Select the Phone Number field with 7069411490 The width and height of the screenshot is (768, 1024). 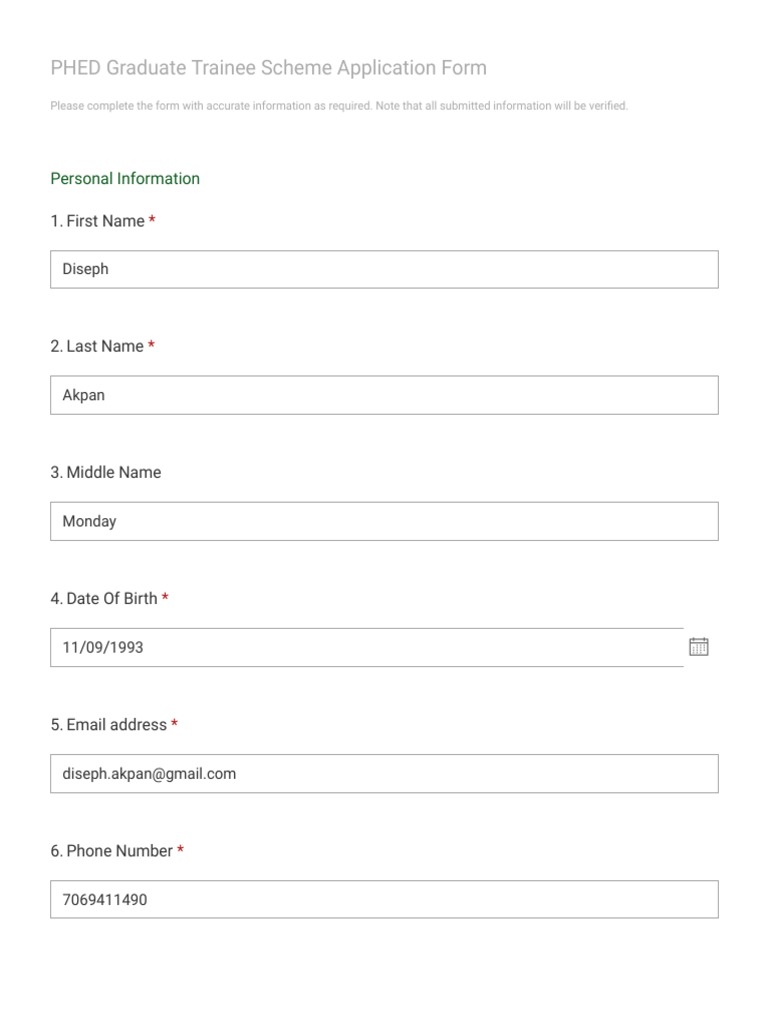384,899
